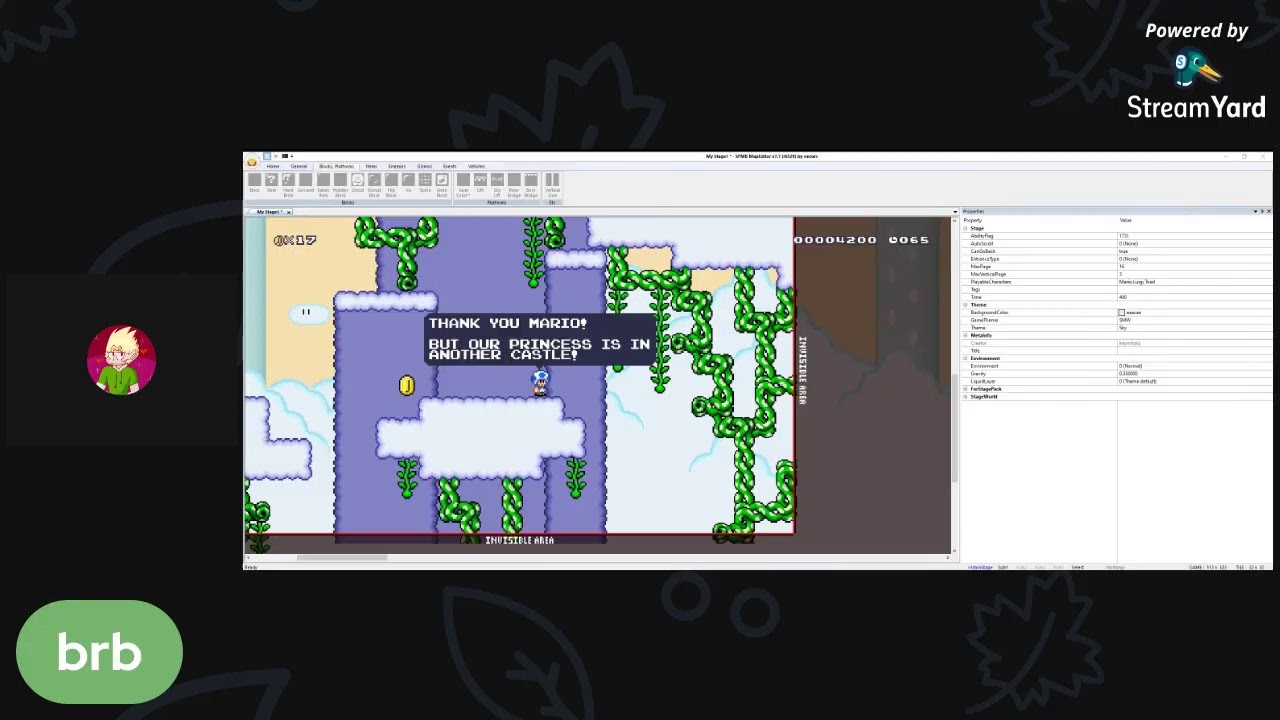Screen dimensions: 1280x720
Task: Open the General ribbon tab
Action: click(299, 166)
